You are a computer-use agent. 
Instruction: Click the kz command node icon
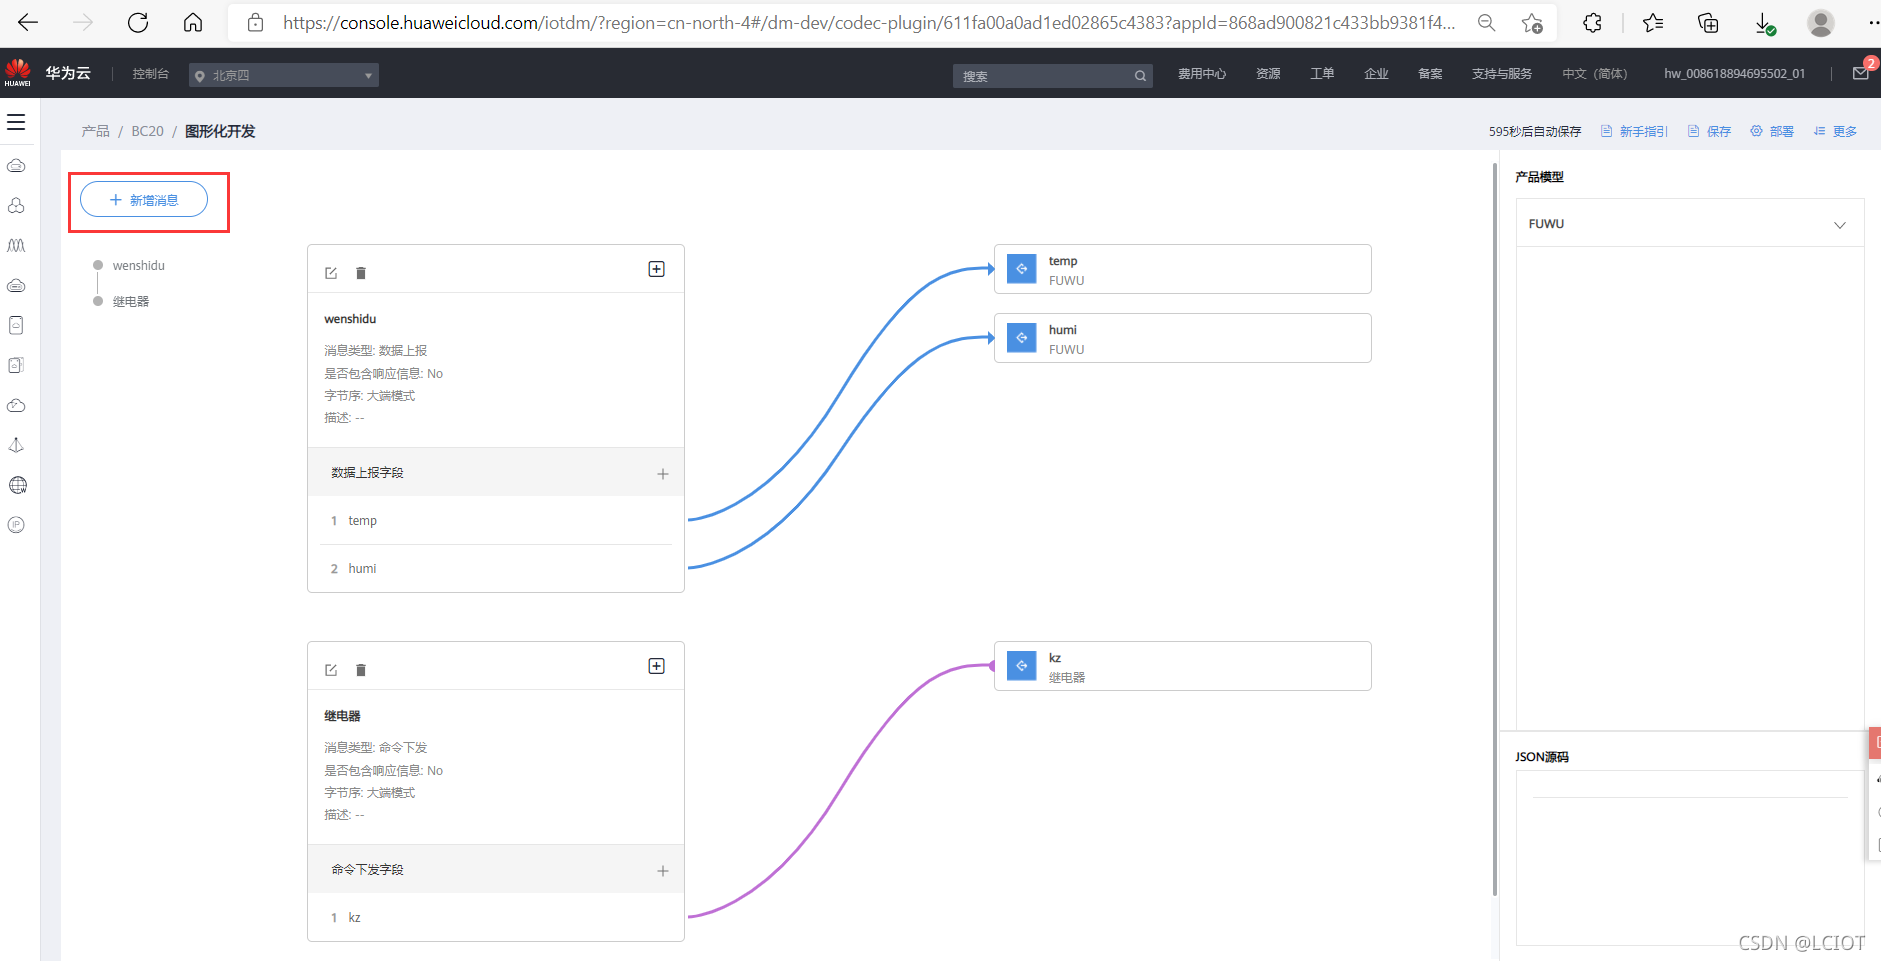click(x=1022, y=666)
